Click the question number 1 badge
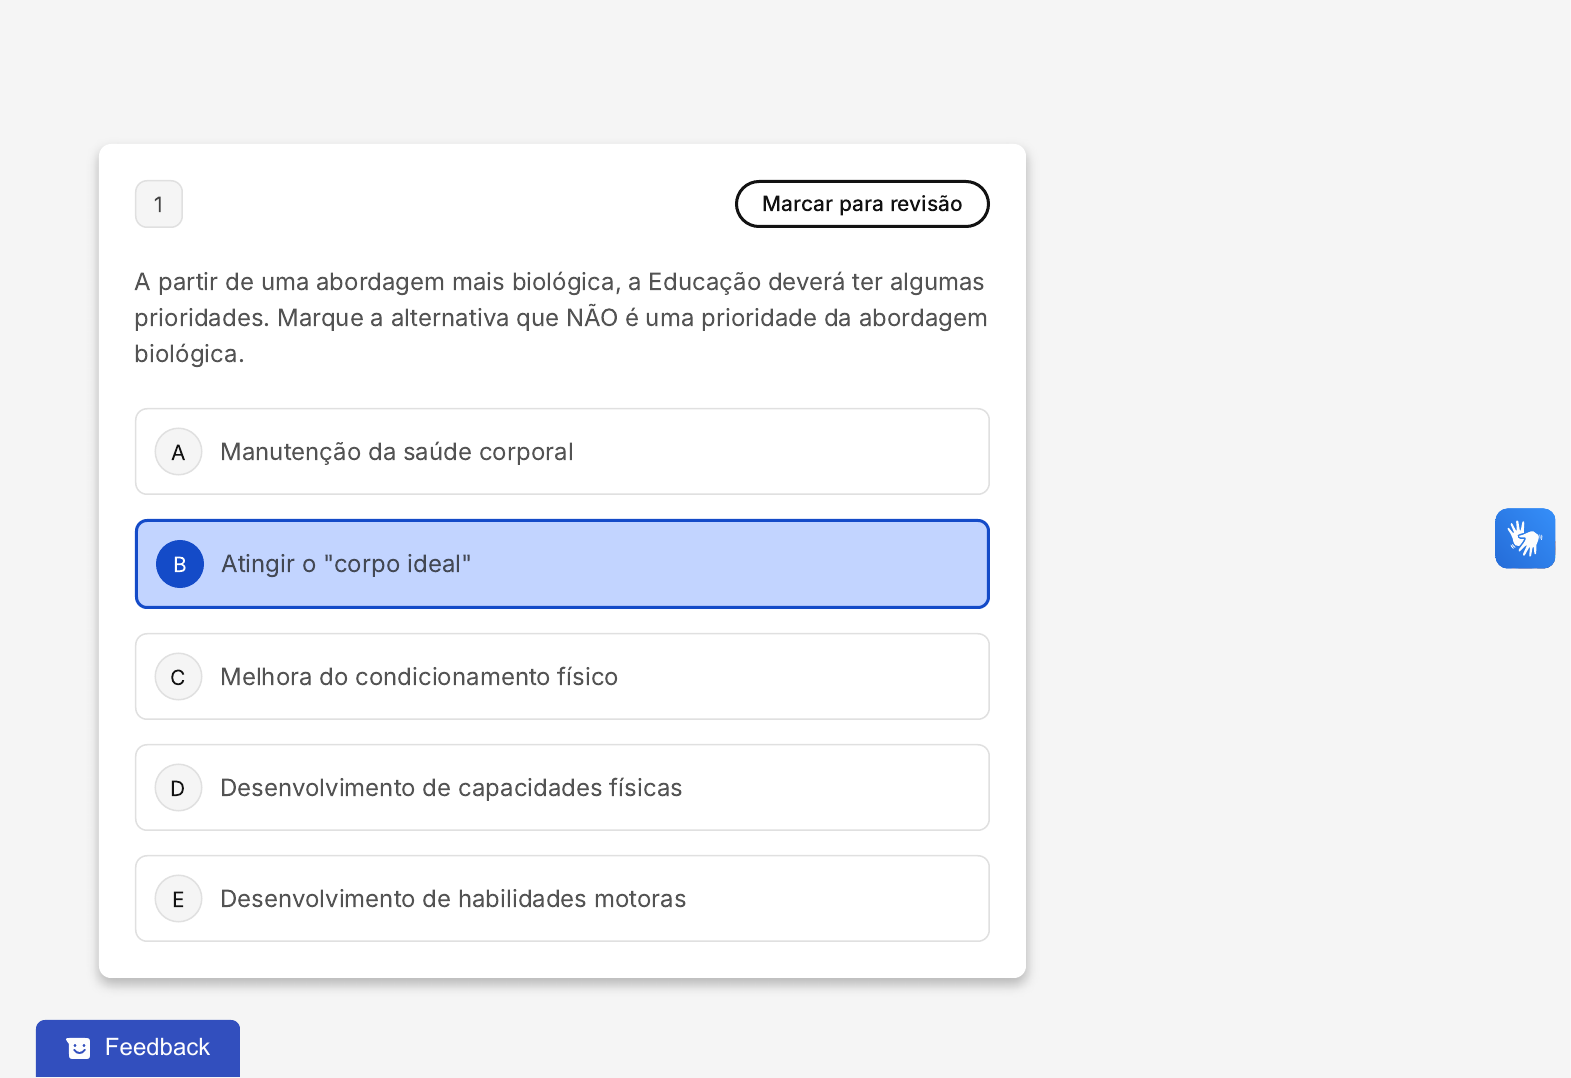The height and width of the screenshot is (1078, 1571). coord(159,204)
